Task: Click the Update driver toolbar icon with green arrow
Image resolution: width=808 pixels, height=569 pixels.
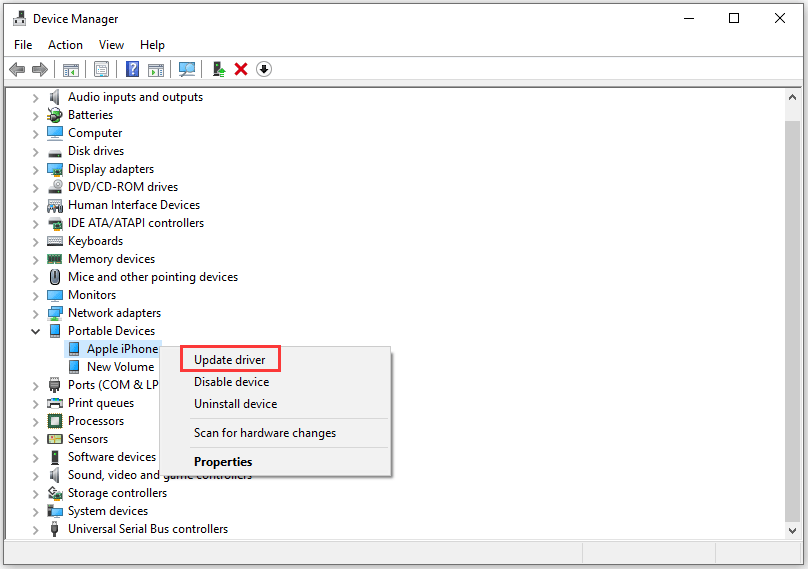Action: coord(219,69)
